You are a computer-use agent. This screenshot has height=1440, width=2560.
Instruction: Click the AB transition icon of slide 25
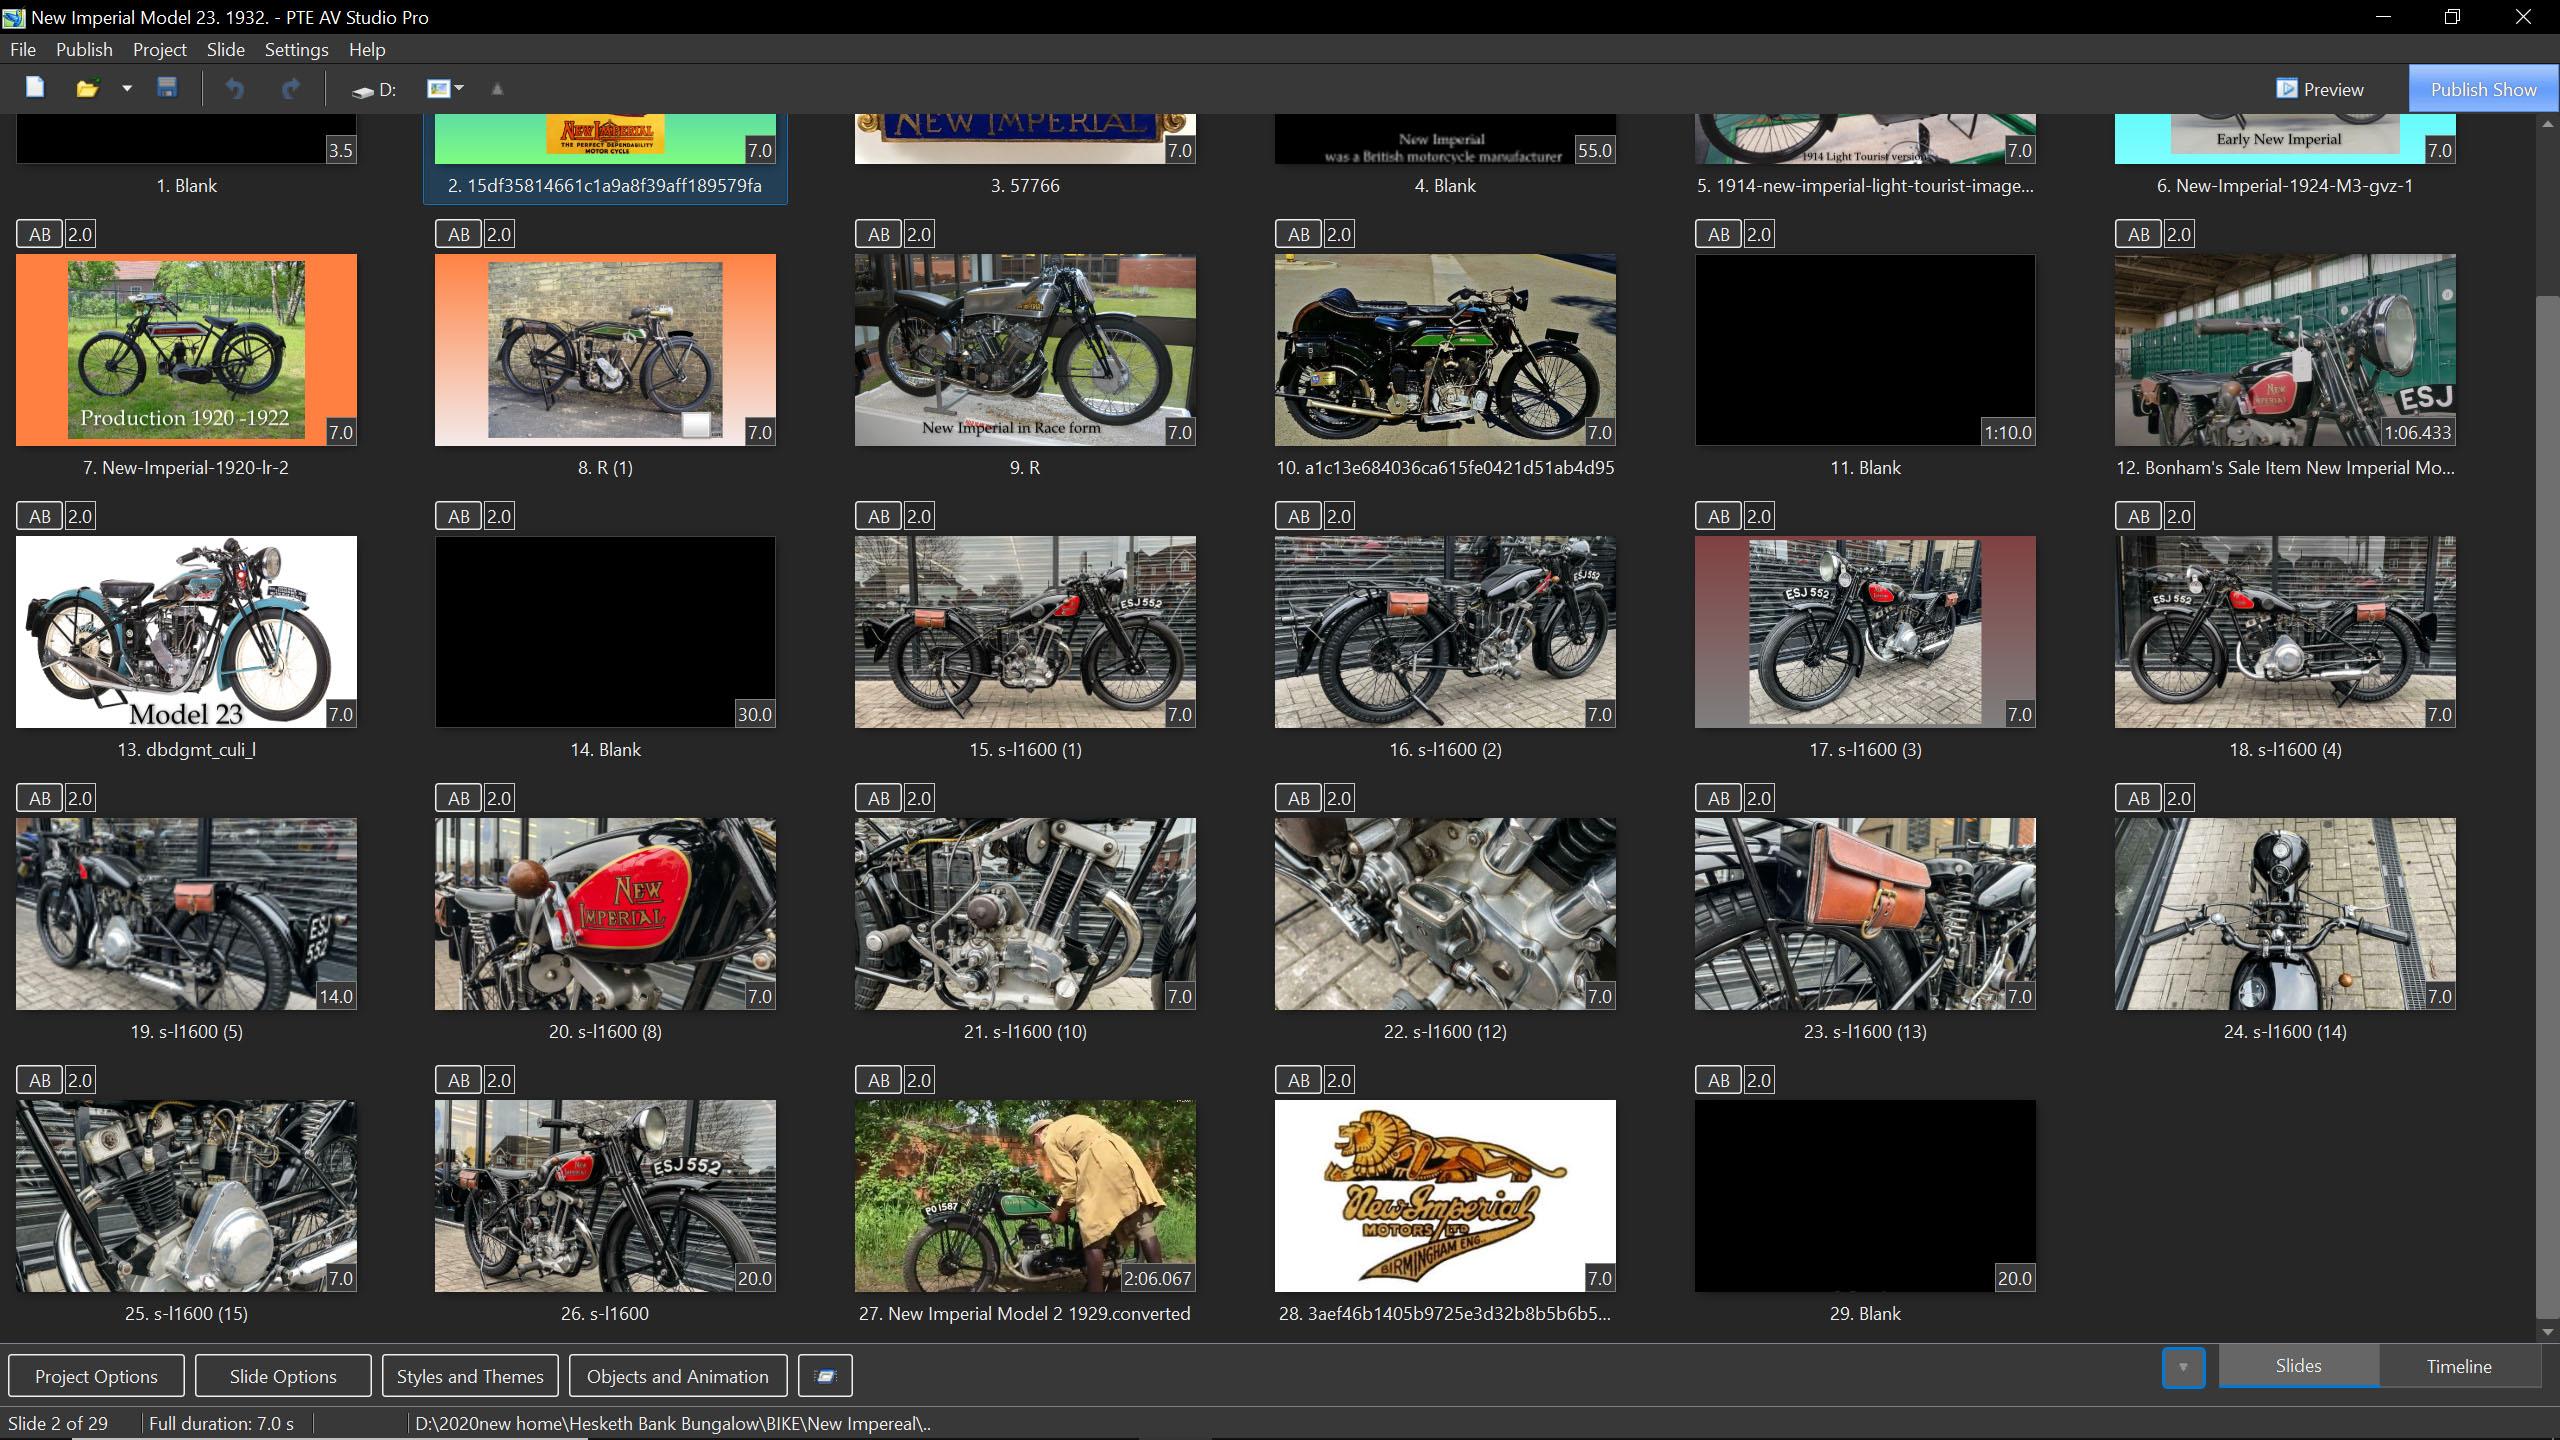(x=40, y=1081)
